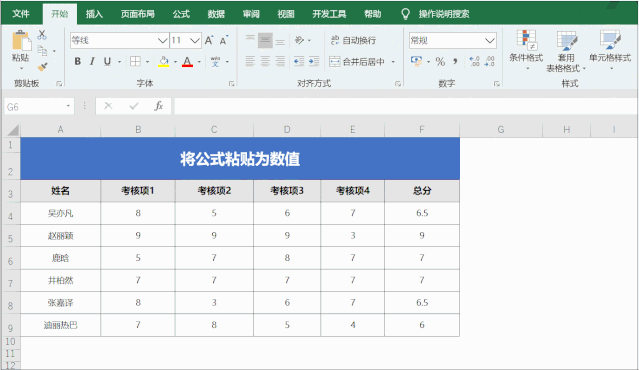This screenshot has height=370, width=639.
Task: Click the Cancel X in formula bar
Action: click(108, 106)
